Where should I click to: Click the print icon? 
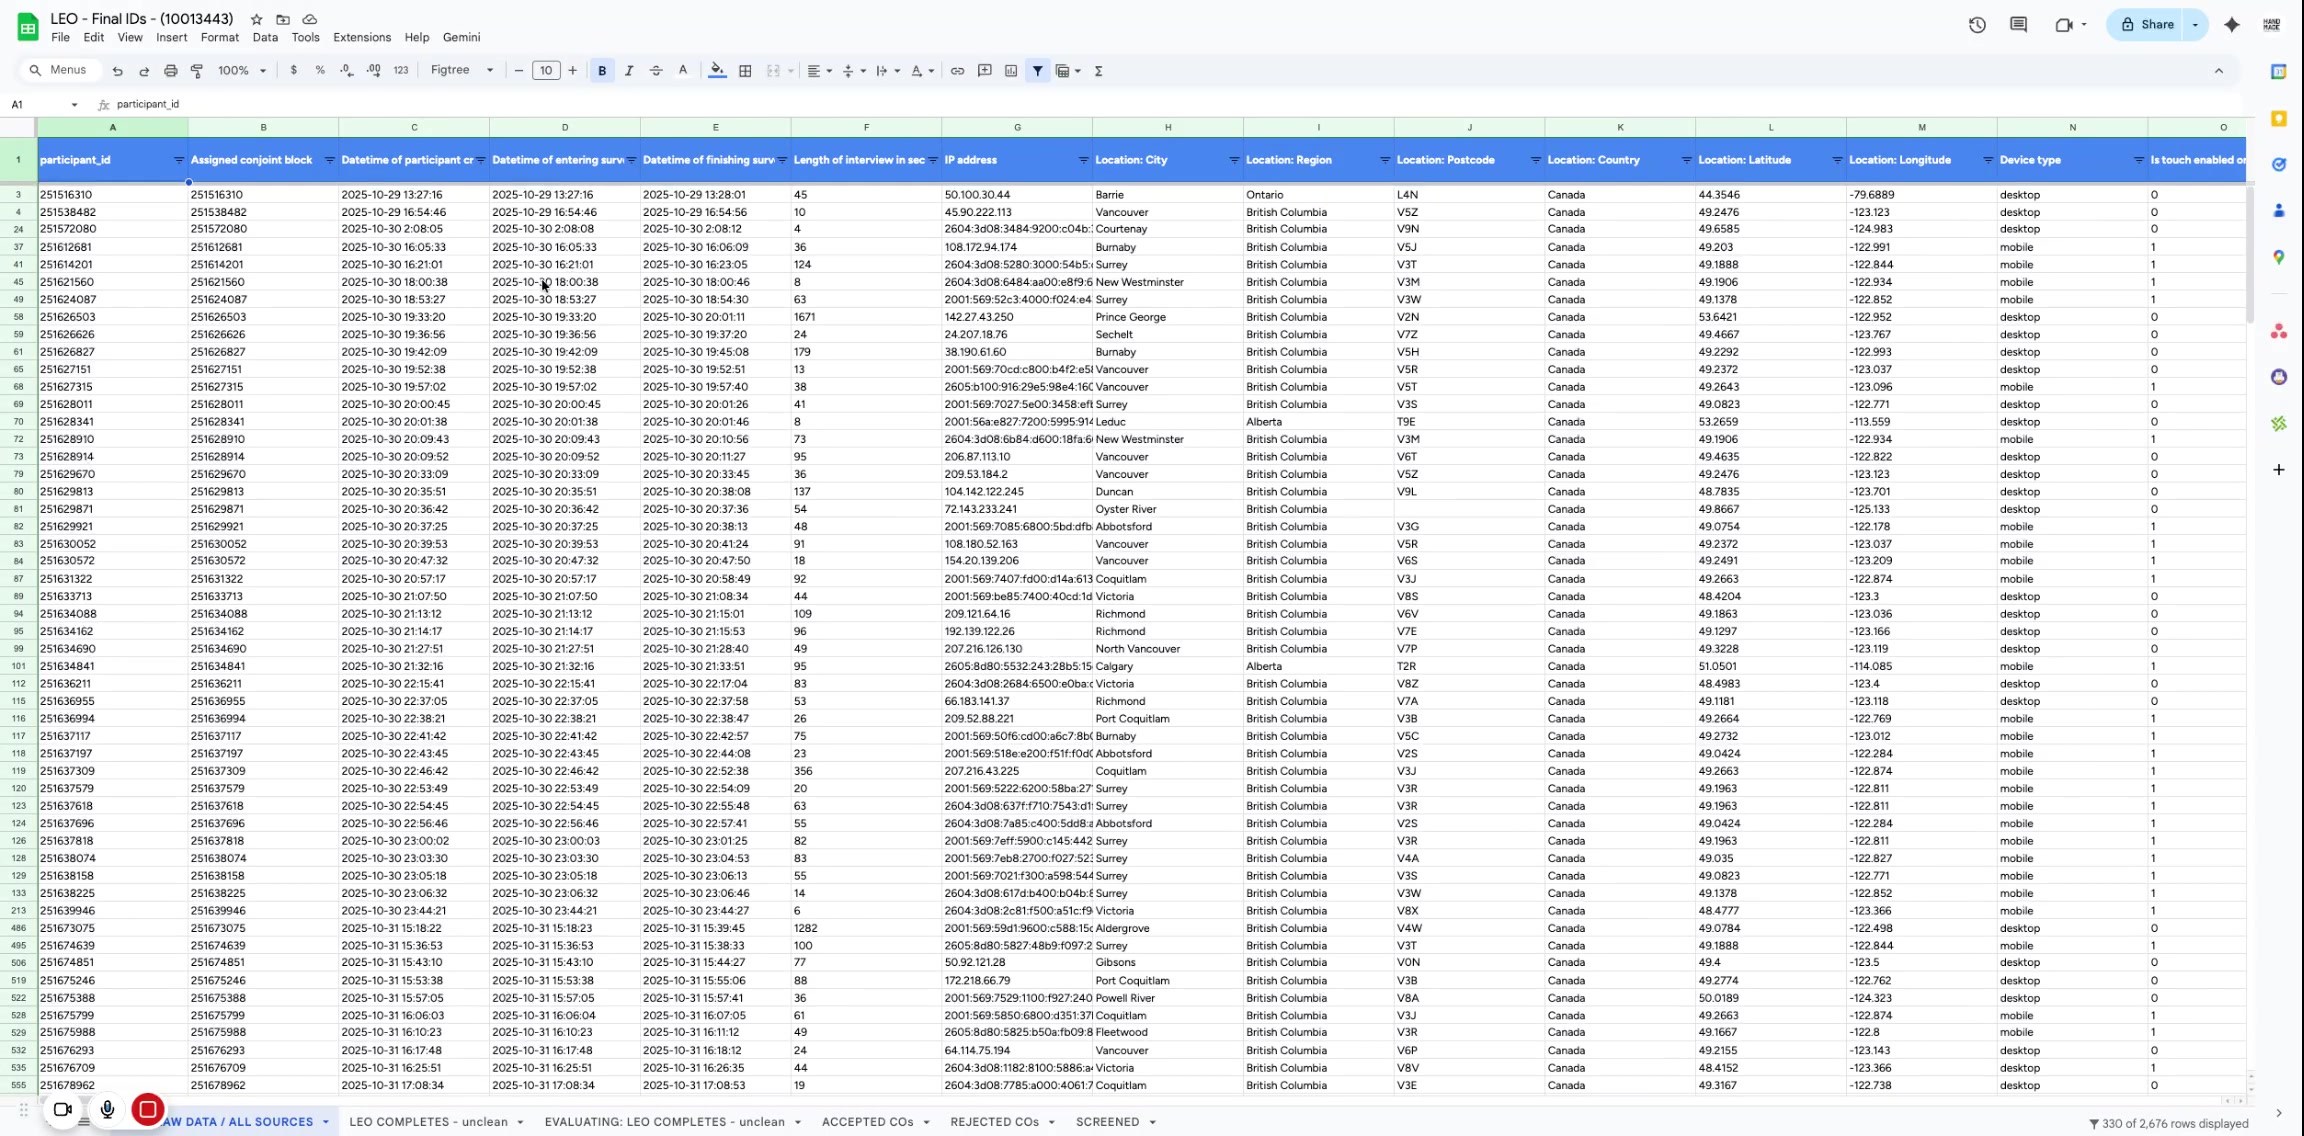[x=171, y=71]
